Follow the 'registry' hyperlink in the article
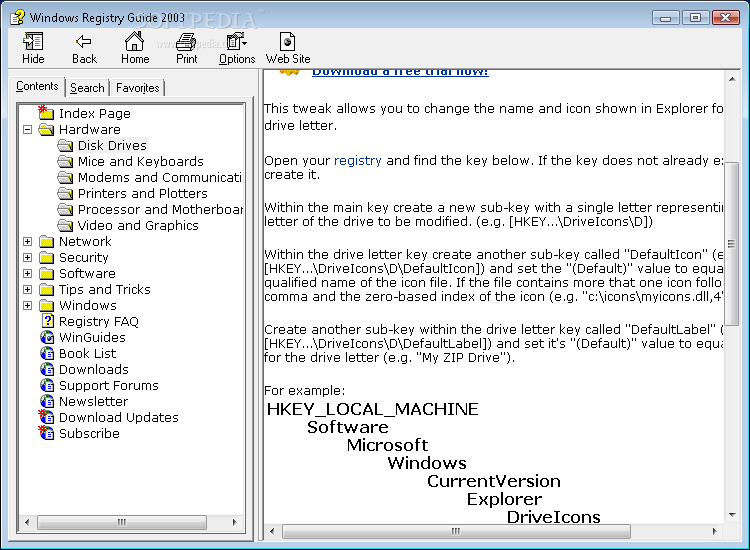The image size is (750, 550). [357, 160]
